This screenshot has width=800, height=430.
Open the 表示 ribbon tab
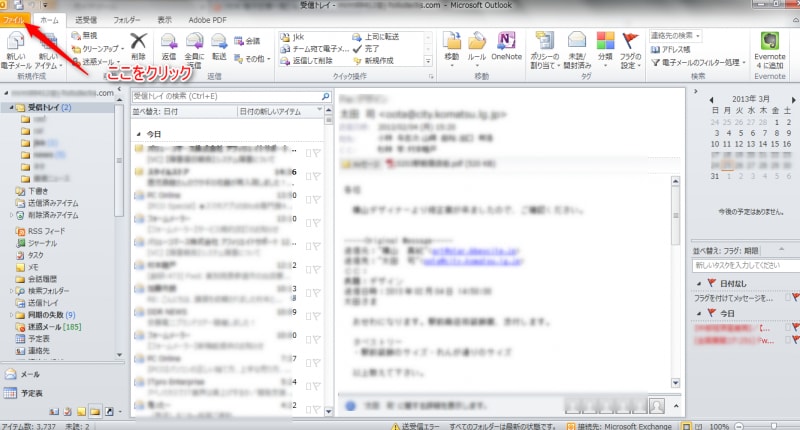pos(164,20)
